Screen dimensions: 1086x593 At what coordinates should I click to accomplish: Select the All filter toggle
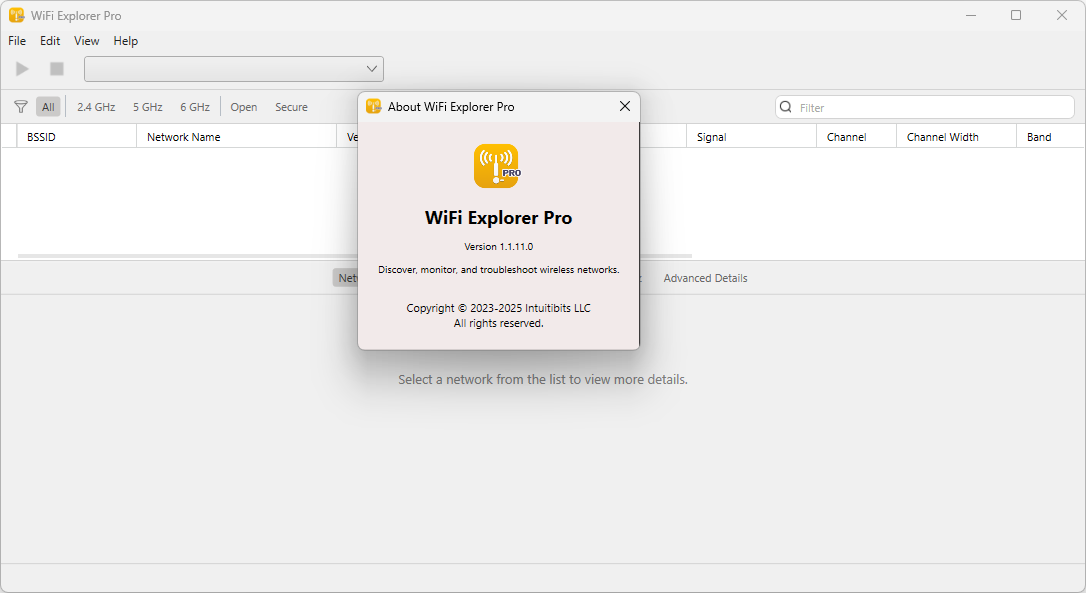(x=48, y=107)
